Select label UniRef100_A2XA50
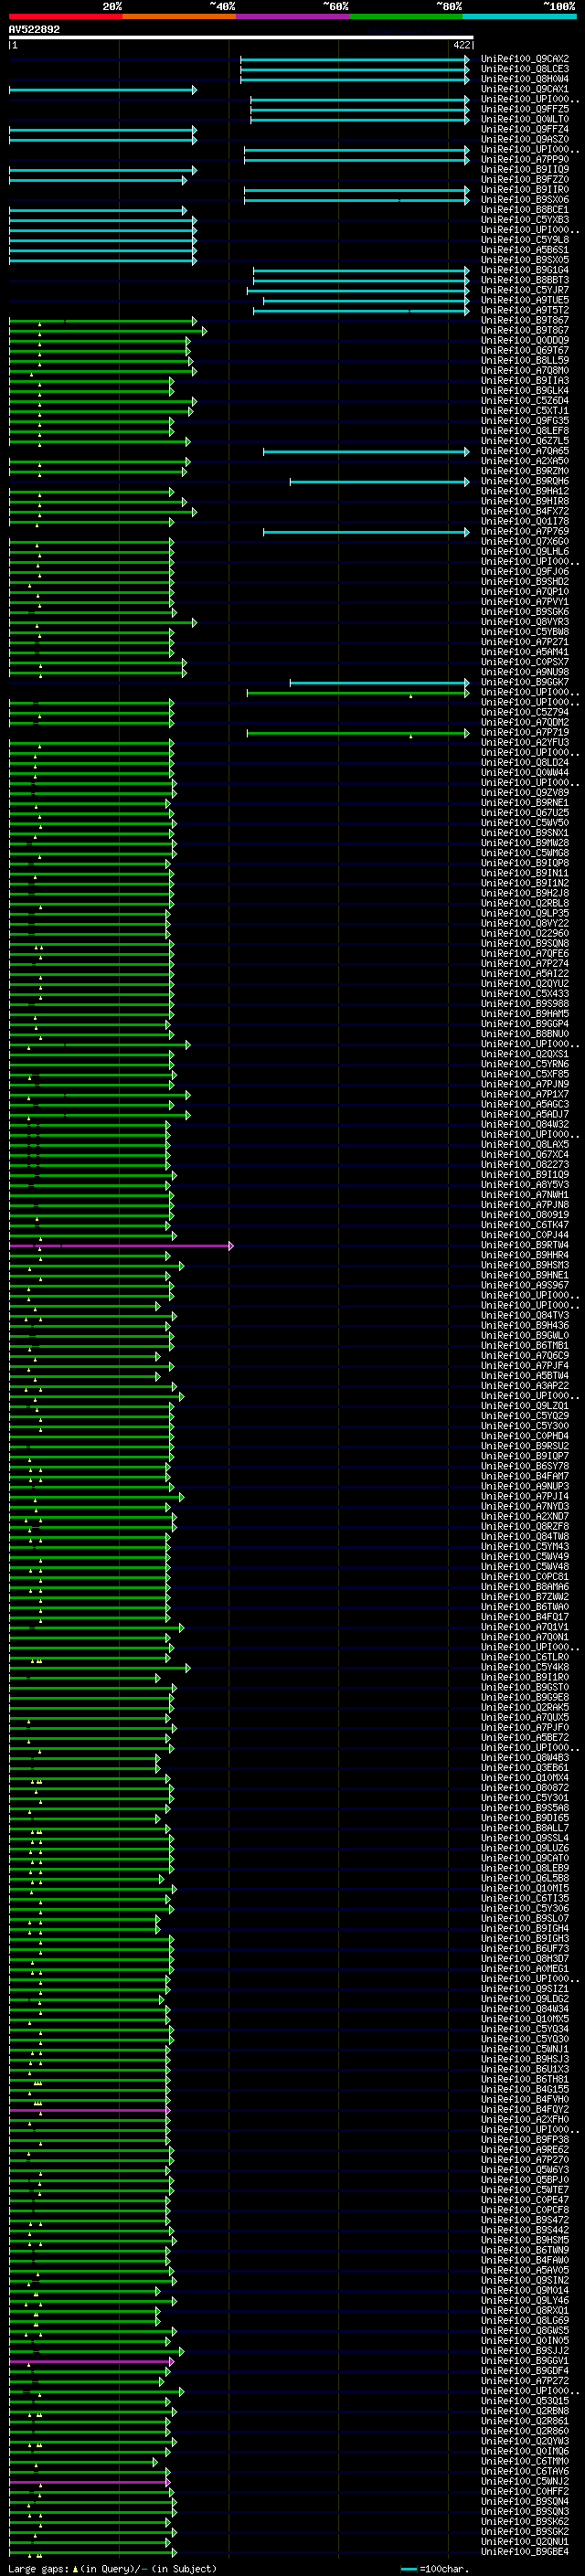Viewport: 585px width, 2576px height. (x=525, y=461)
